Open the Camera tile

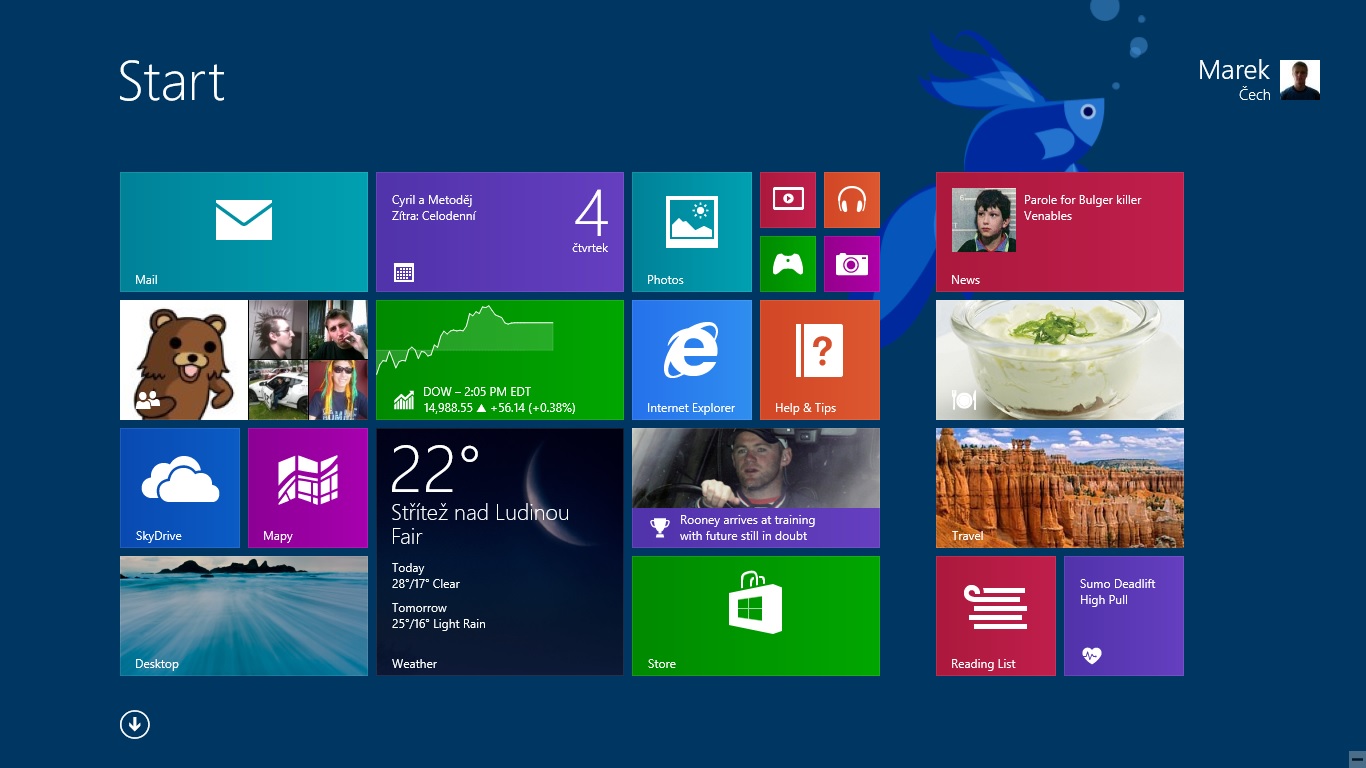pos(852,264)
